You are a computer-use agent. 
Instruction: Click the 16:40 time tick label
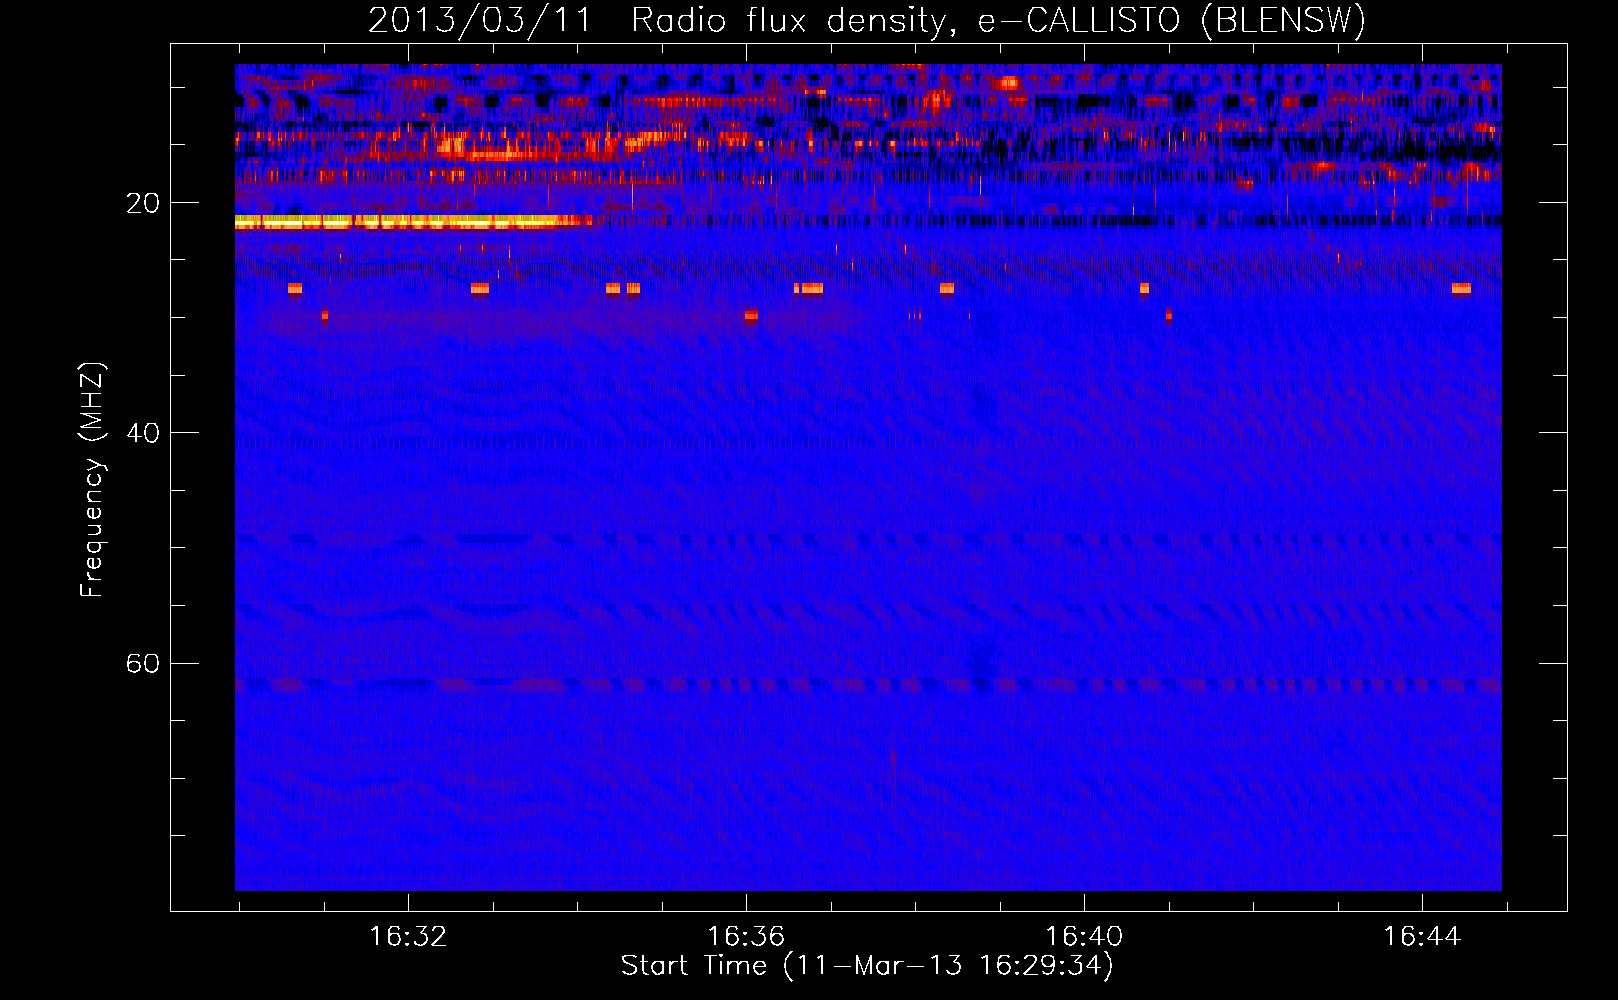click(1084, 937)
